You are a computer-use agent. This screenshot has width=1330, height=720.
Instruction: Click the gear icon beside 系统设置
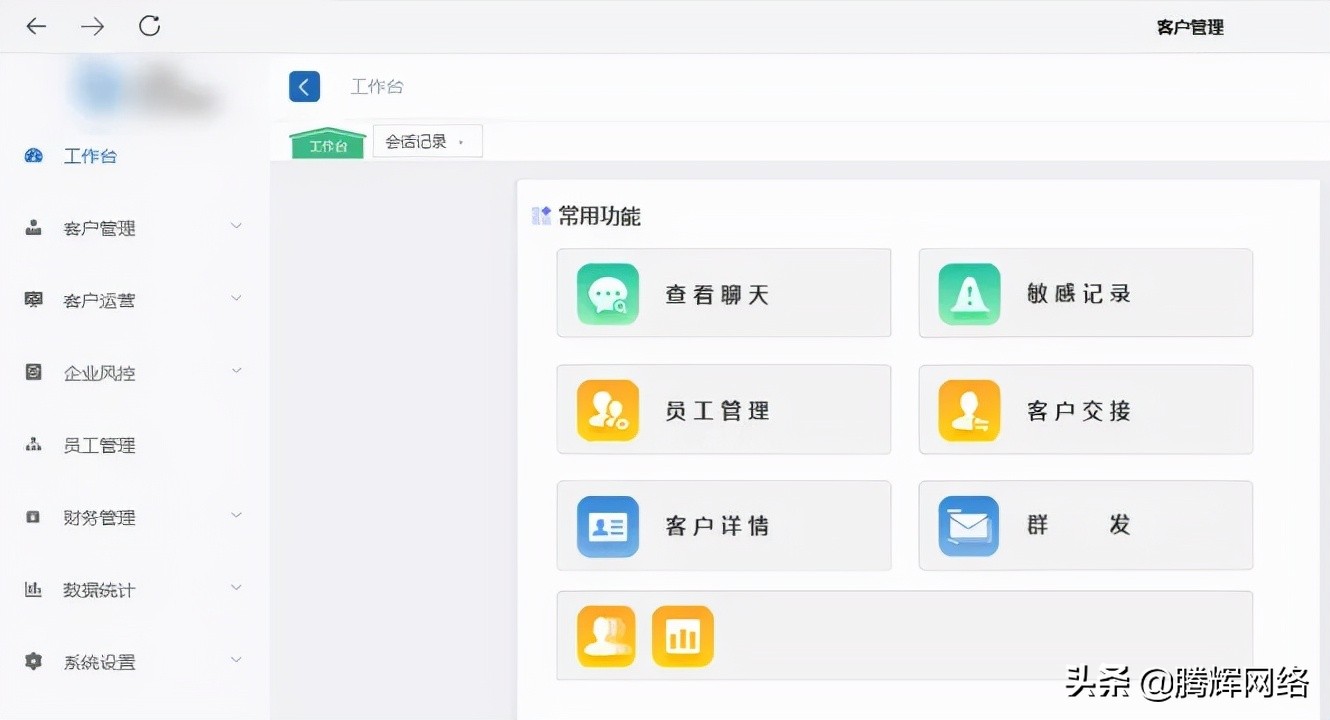(33, 660)
